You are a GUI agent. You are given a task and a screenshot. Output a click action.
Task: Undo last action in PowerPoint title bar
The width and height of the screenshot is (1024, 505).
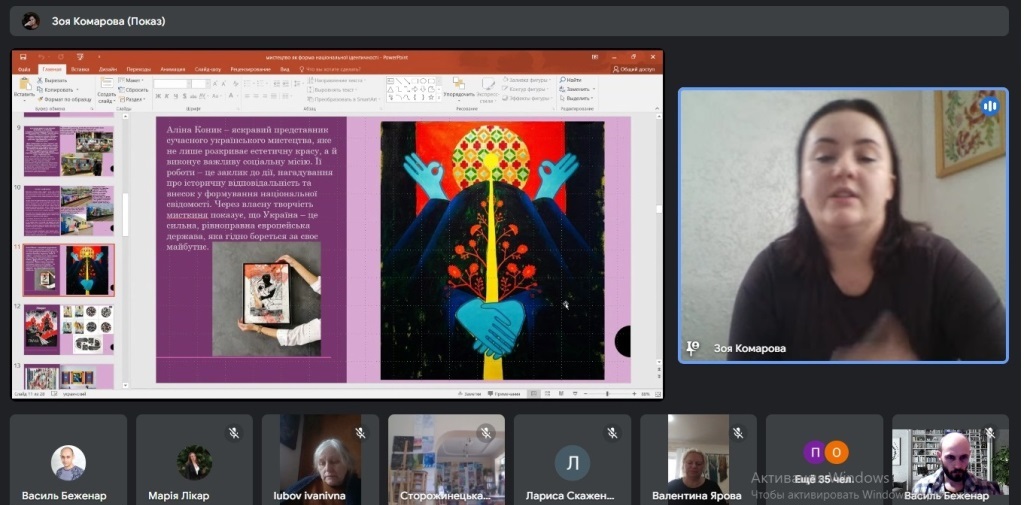(x=41, y=57)
